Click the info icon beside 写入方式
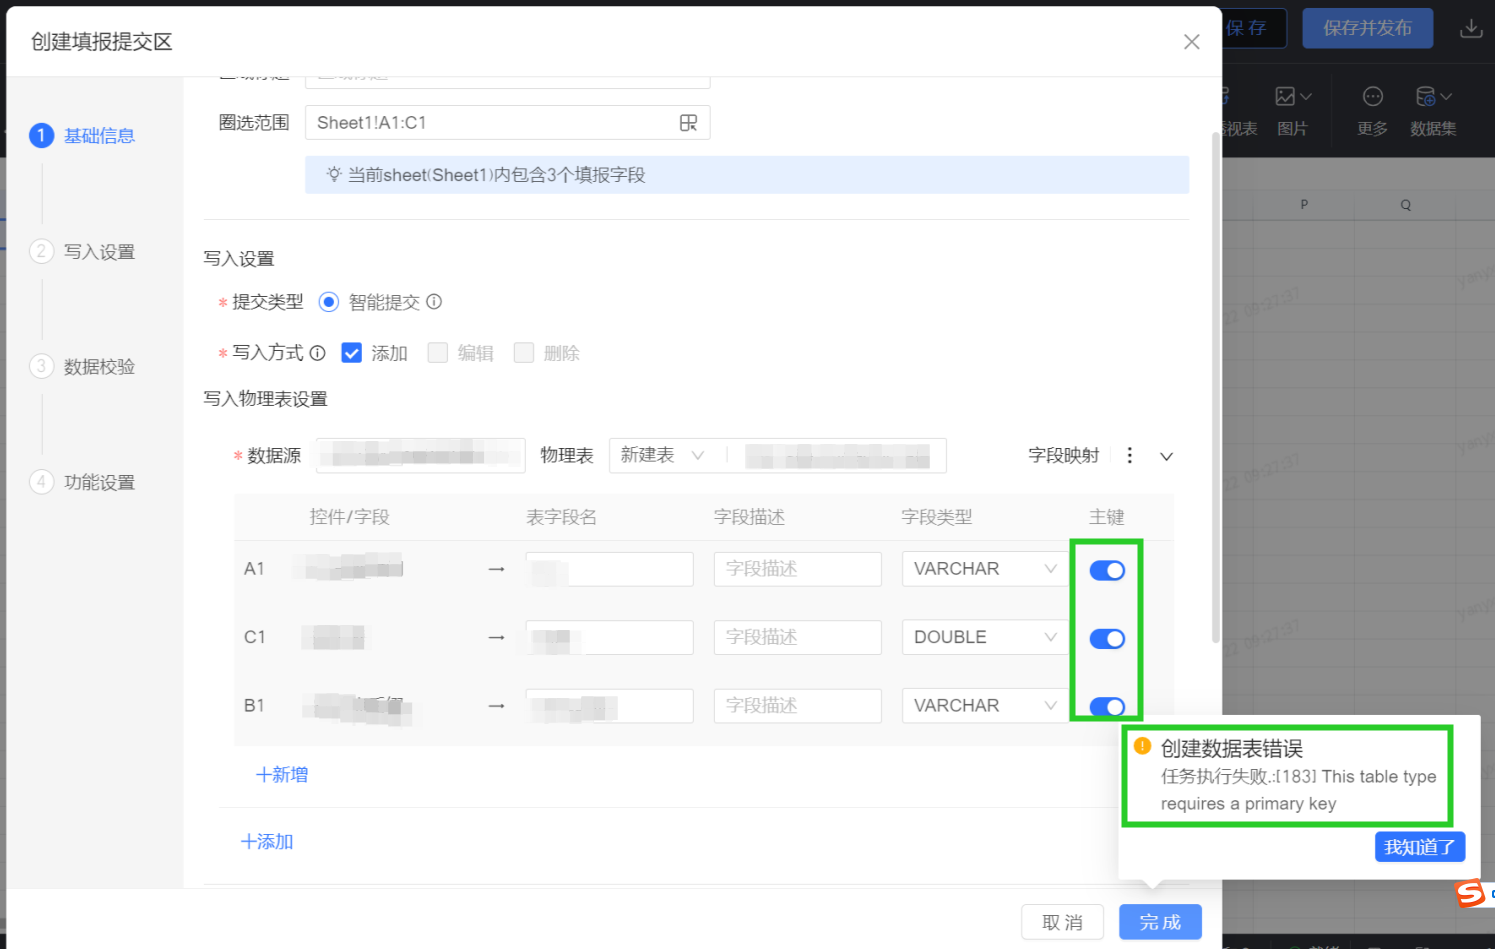Viewport: 1495px width, 949px height. (x=317, y=352)
